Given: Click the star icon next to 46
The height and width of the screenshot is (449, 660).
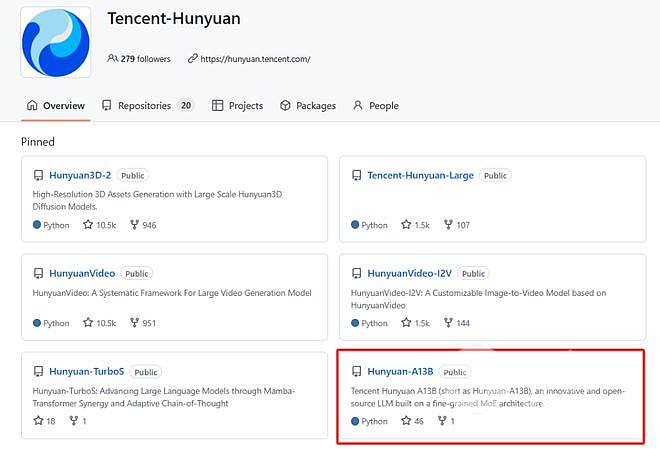Looking at the screenshot, I should [x=406, y=420].
